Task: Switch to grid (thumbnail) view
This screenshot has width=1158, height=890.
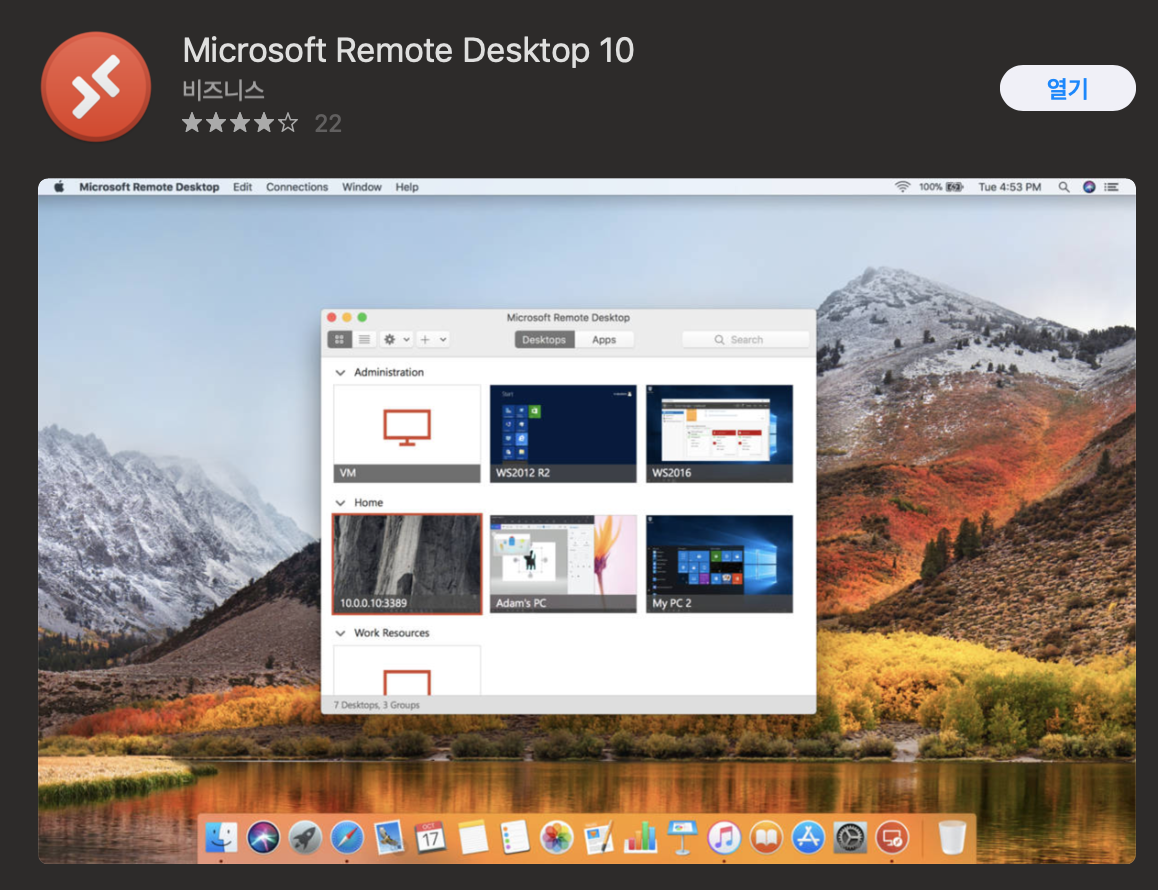Action: (x=340, y=339)
